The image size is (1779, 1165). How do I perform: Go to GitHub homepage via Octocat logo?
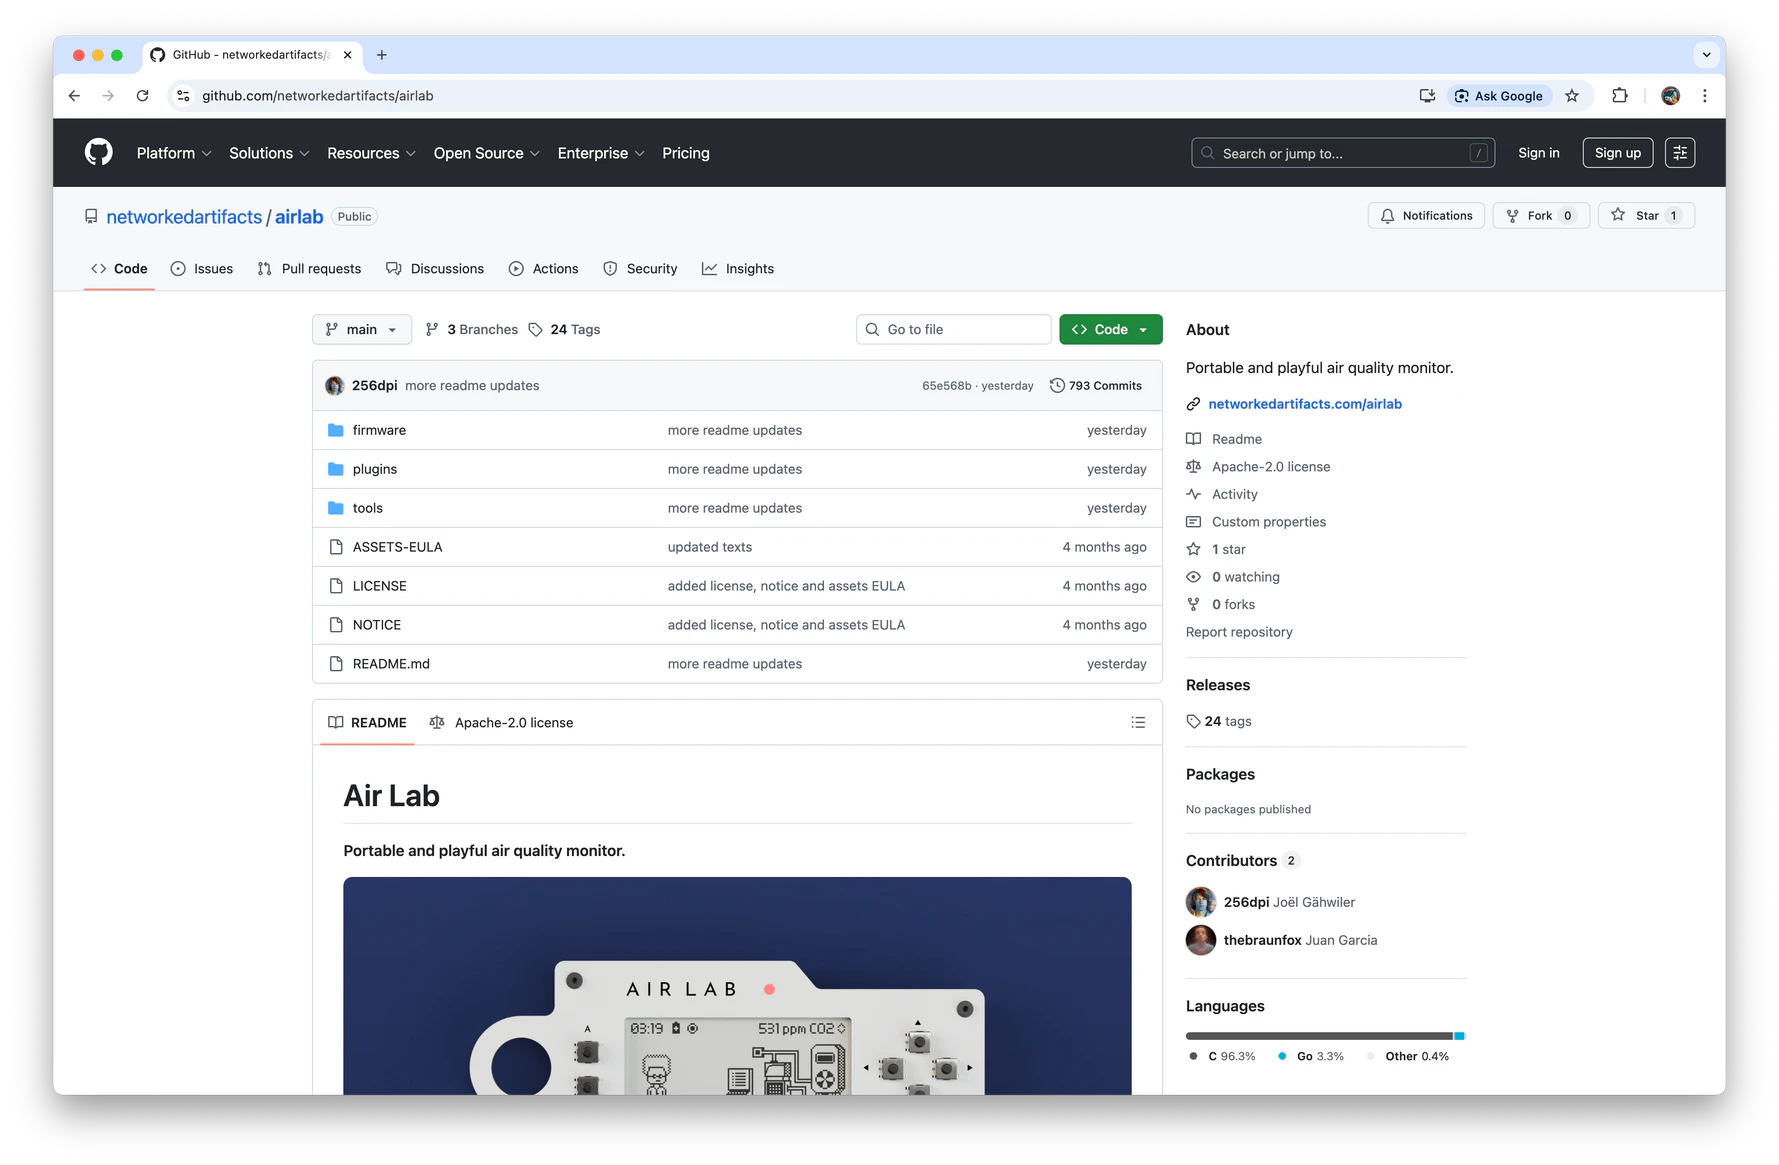[x=99, y=153]
